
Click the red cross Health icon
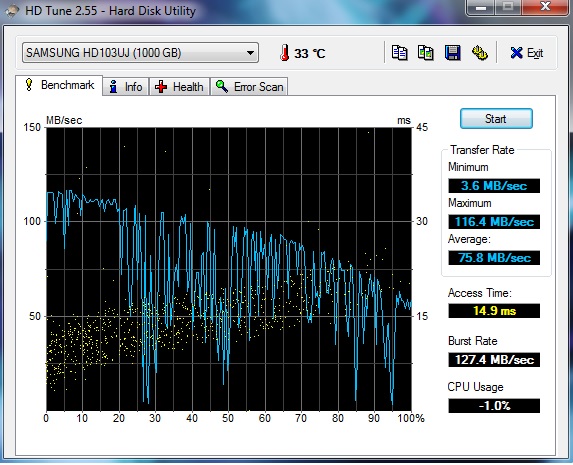[x=161, y=87]
